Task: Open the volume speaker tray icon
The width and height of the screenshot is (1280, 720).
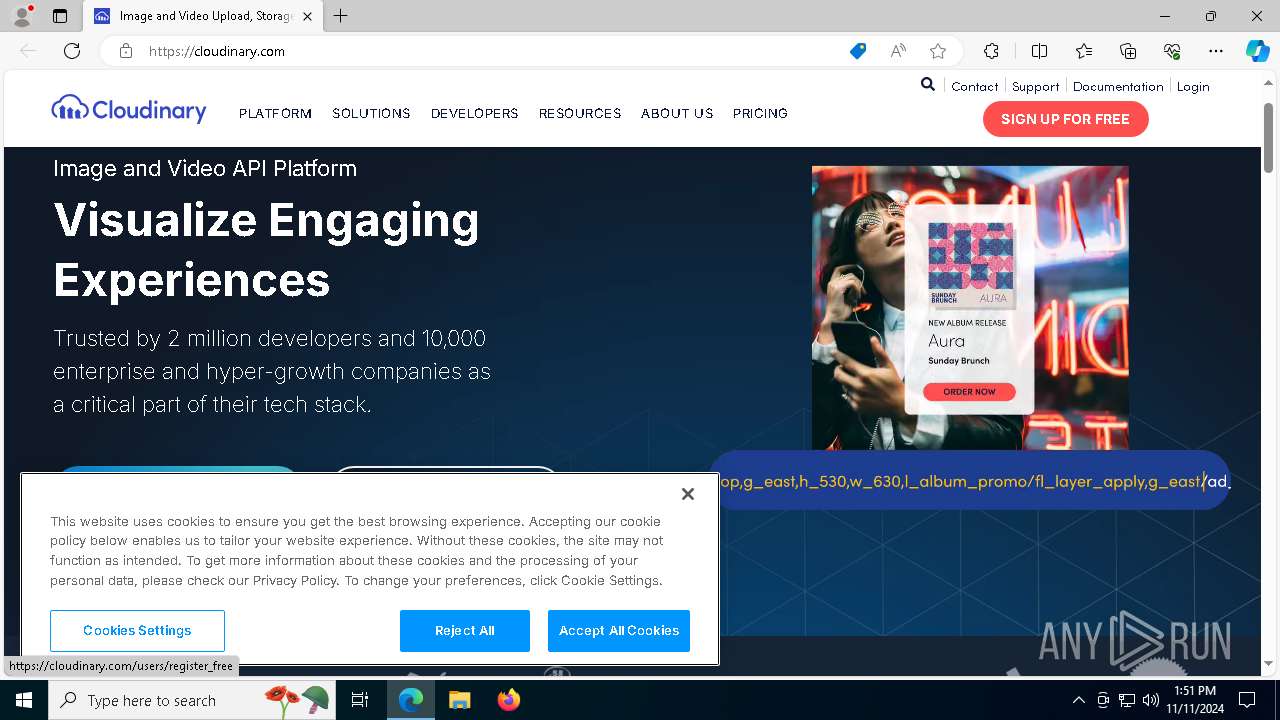Action: [1151, 700]
